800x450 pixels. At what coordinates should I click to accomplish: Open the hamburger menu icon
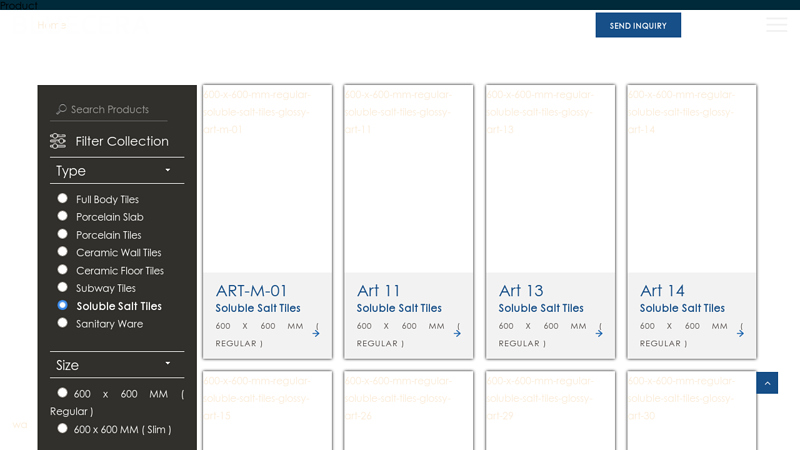point(776,25)
